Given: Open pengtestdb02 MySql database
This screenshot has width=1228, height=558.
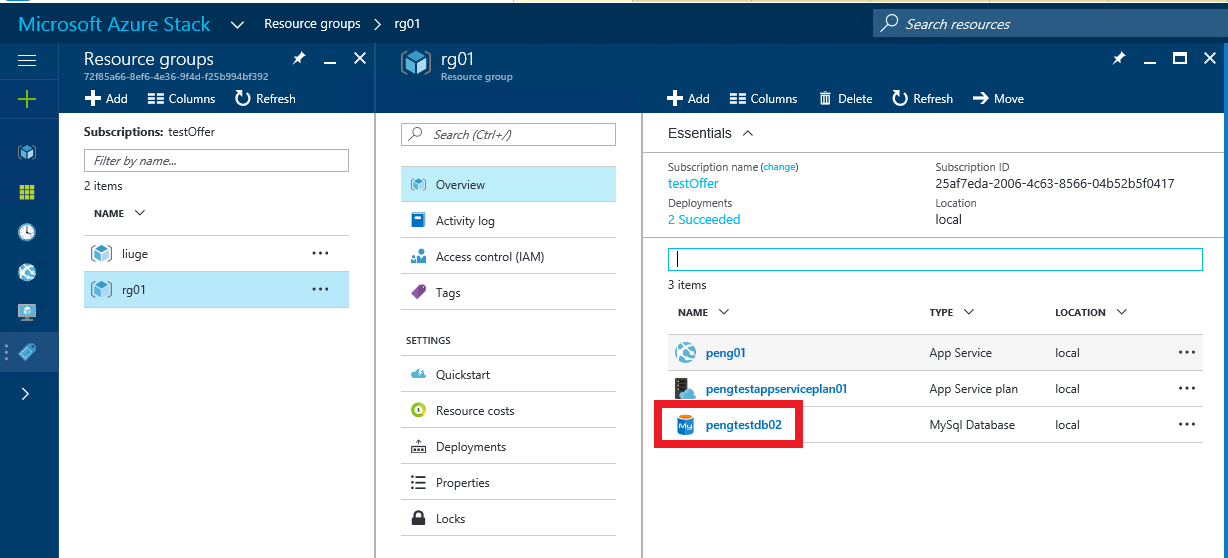Looking at the screenshot, I should point(743,425).
